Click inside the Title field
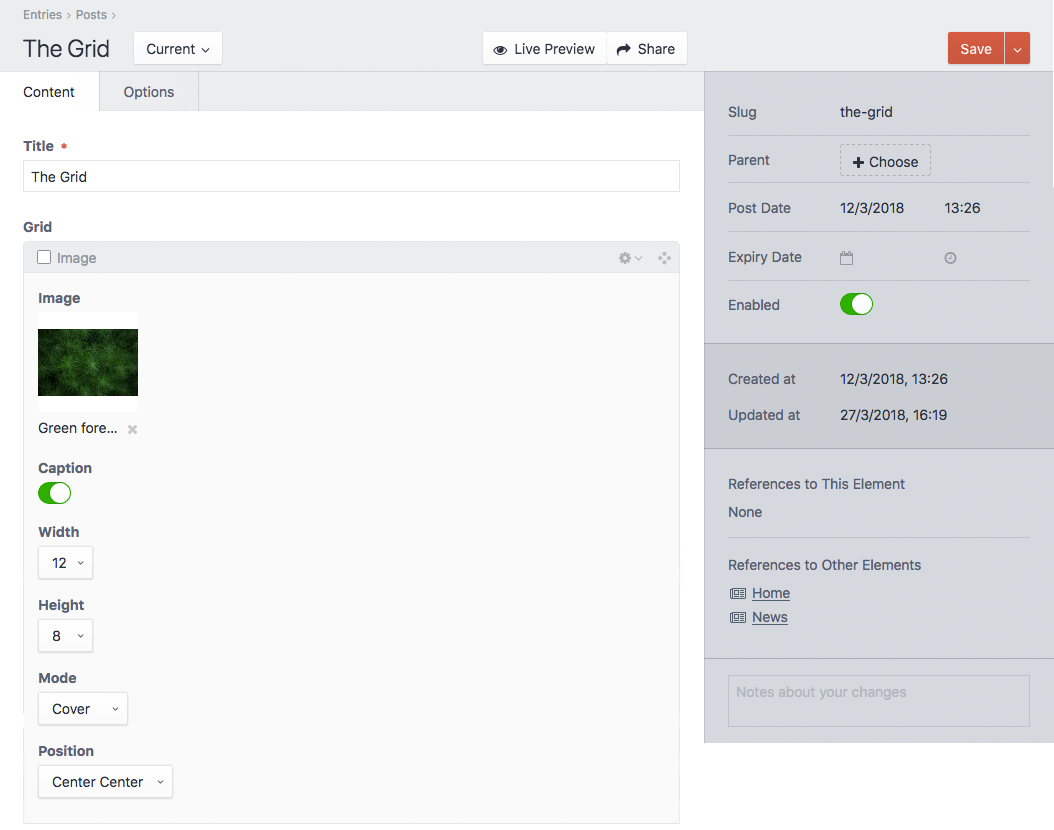The image size is (1054, 830). point(350,176)
